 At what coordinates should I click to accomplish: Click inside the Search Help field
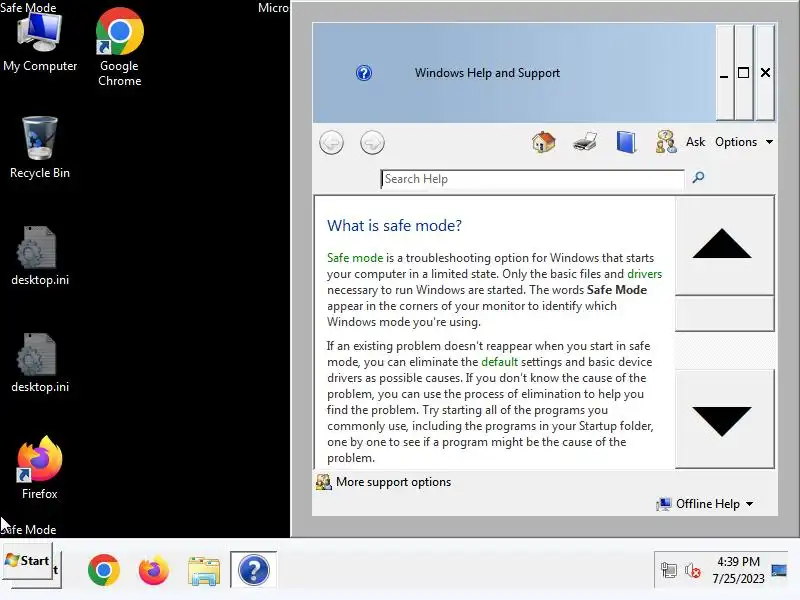coord(532,179)
